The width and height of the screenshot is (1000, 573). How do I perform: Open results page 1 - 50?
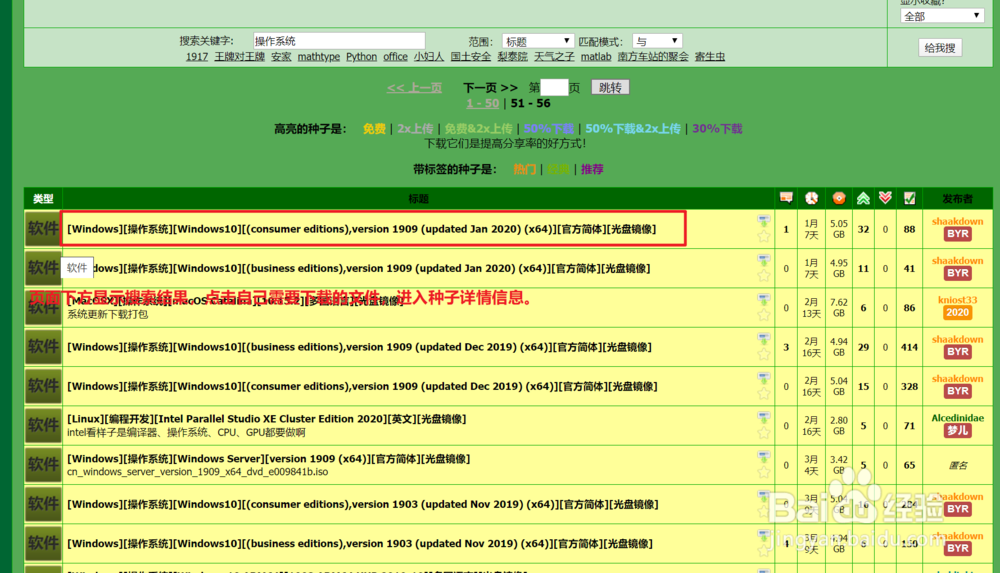482,103
